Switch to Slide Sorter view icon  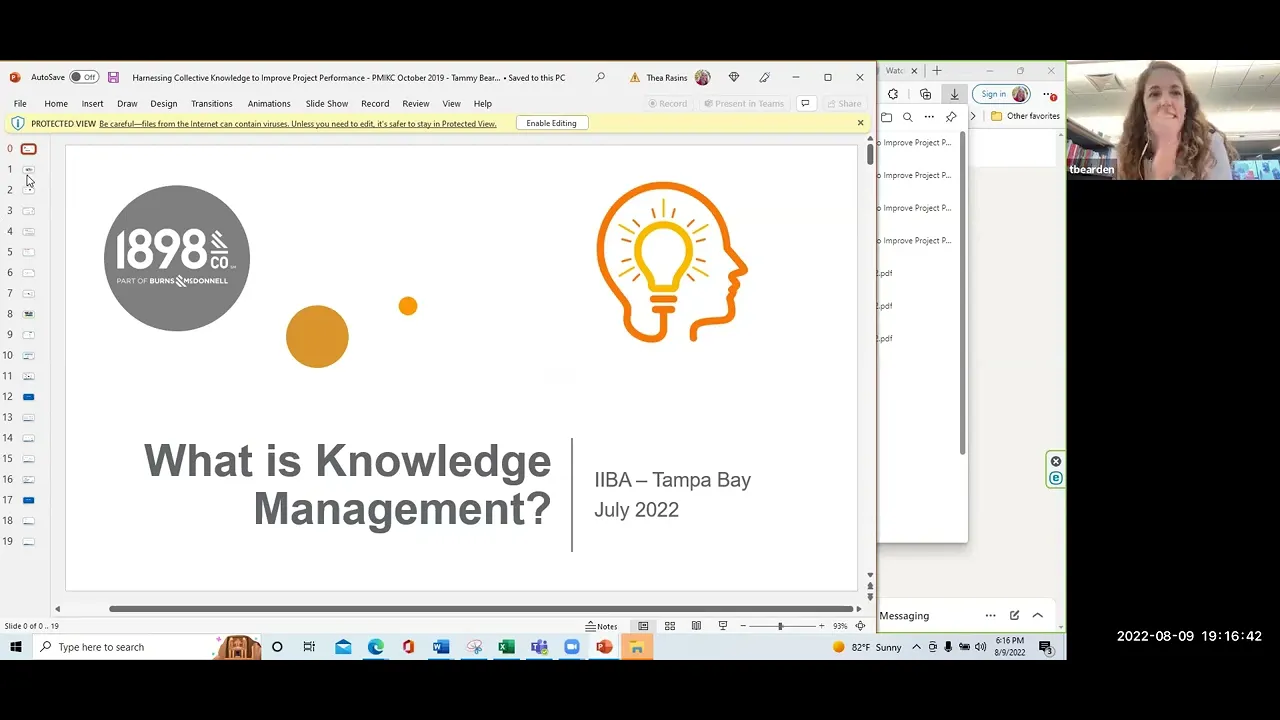tap(670, 626)
